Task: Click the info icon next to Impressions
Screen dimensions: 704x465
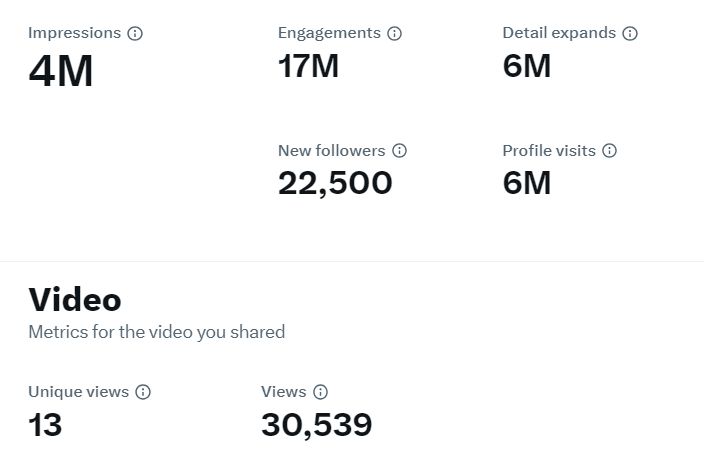Action: pos(135,33)
